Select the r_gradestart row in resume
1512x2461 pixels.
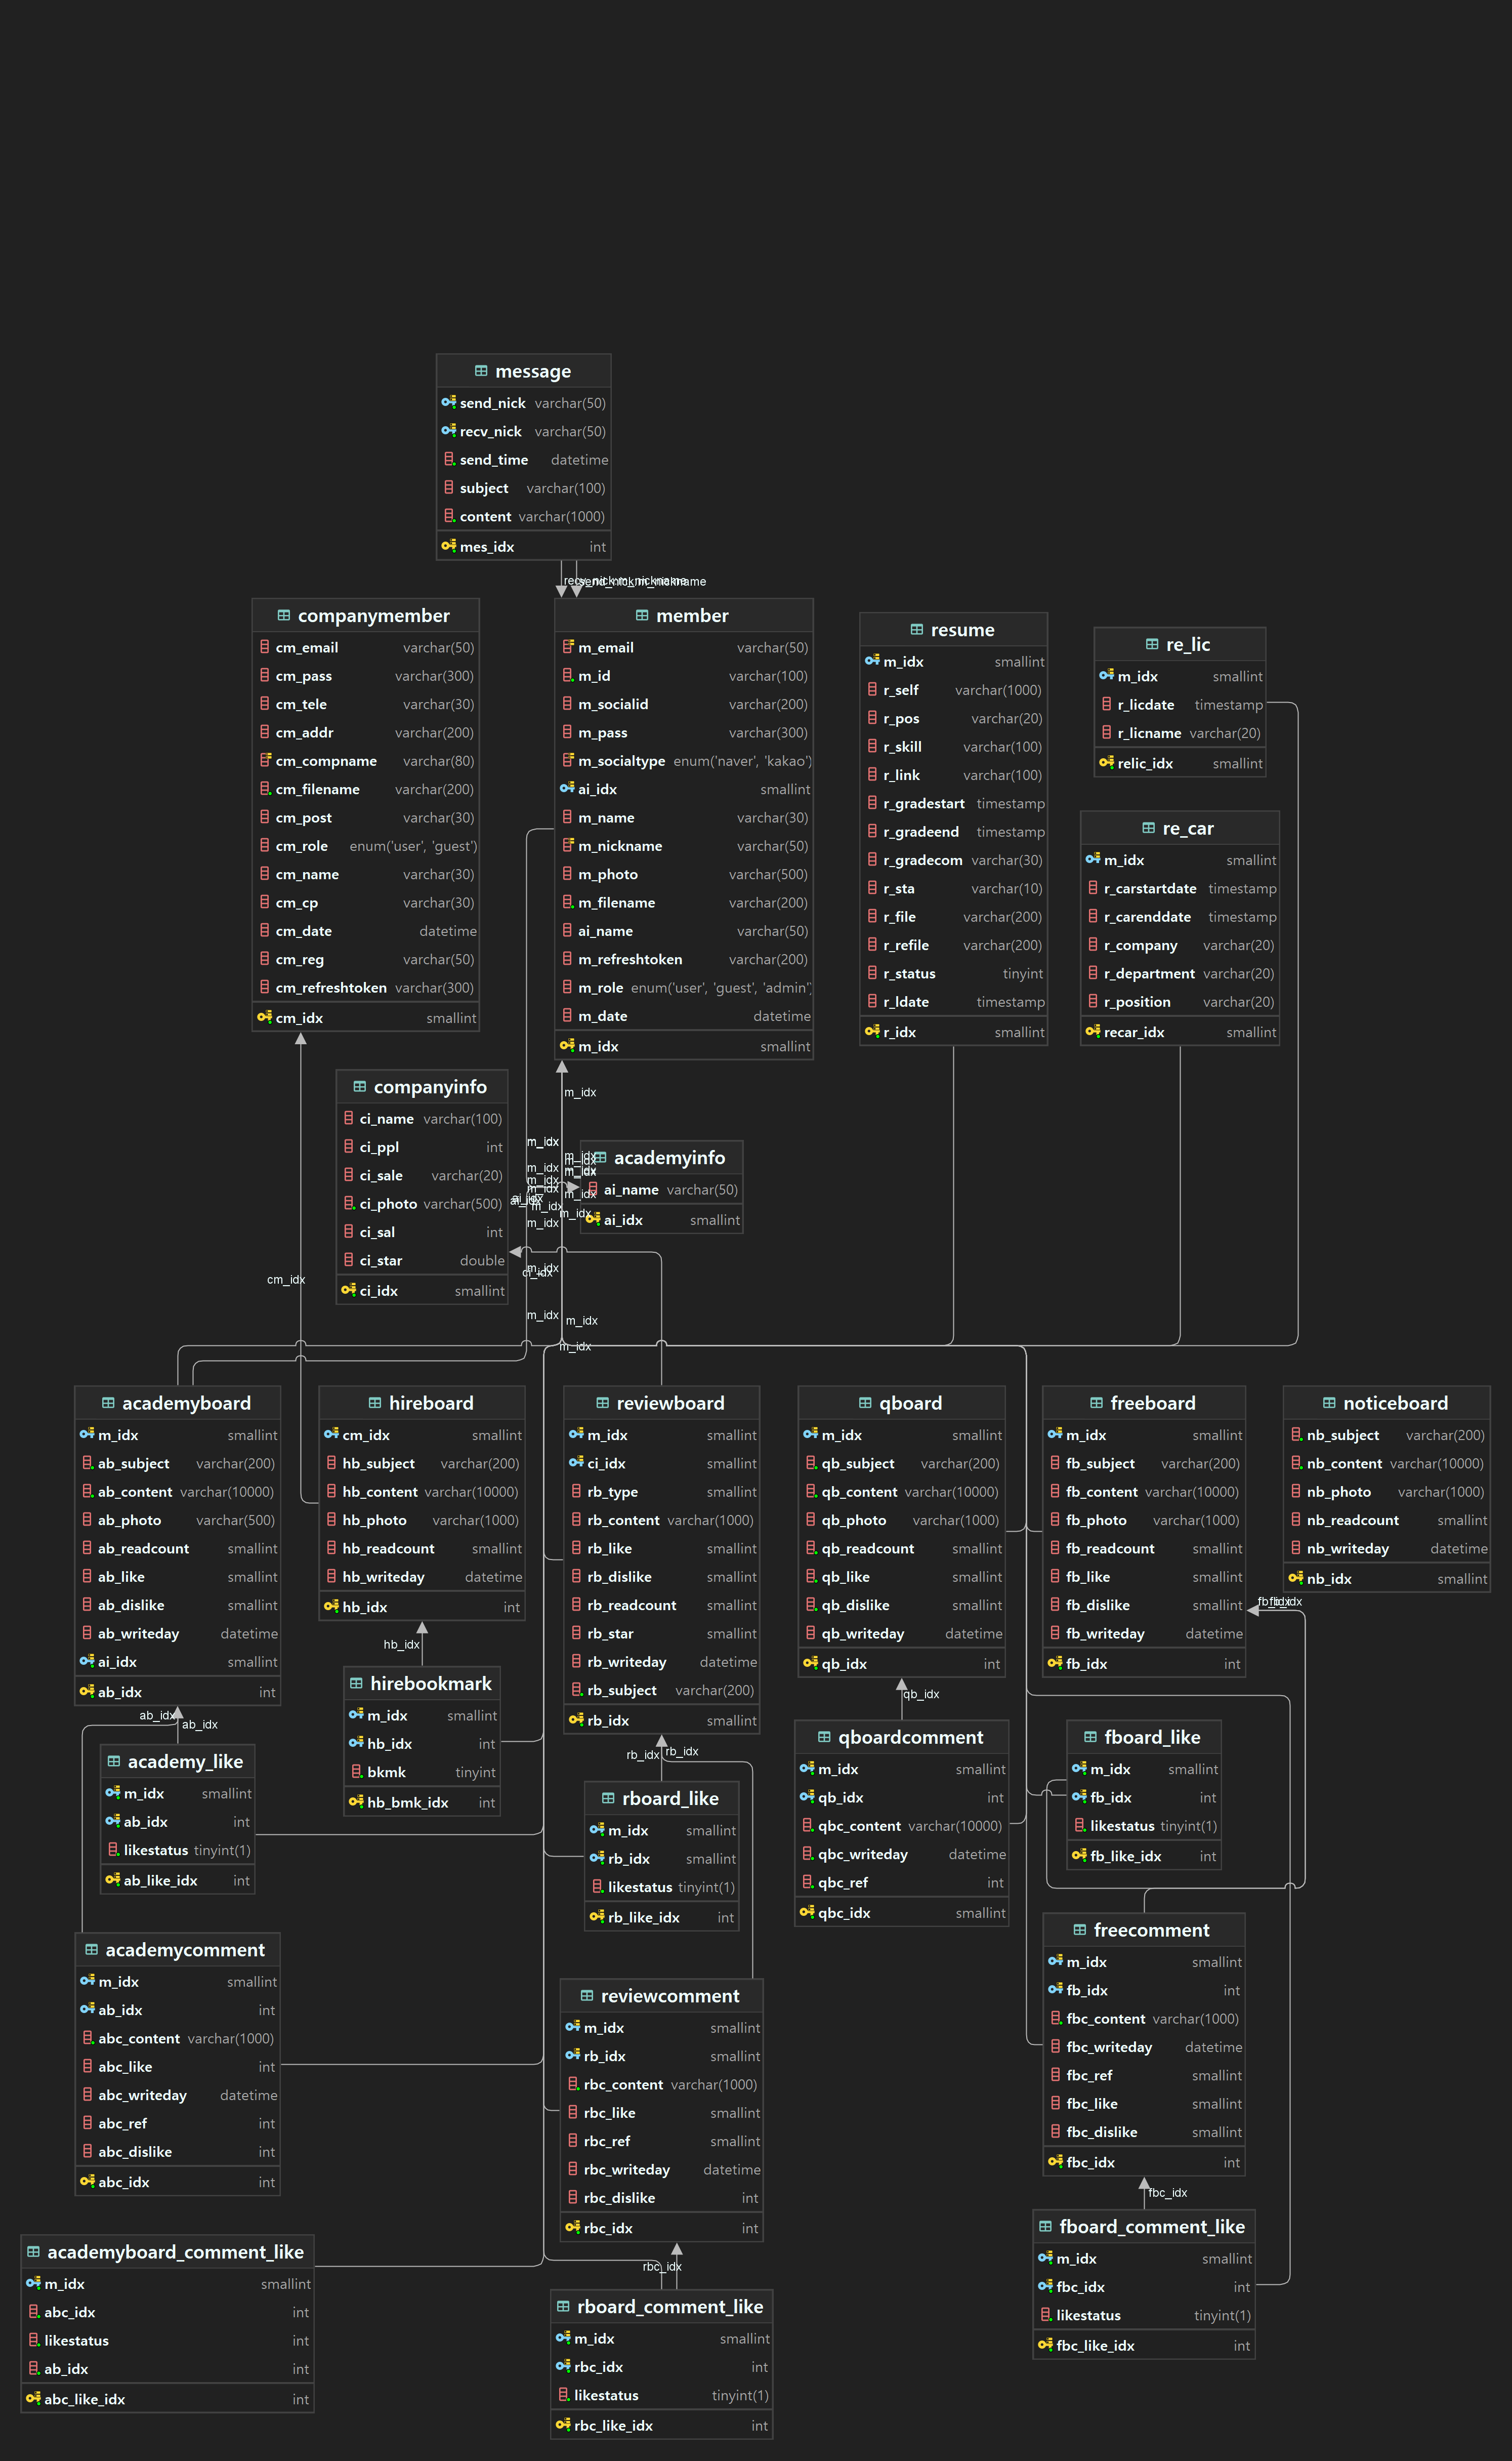923,803
